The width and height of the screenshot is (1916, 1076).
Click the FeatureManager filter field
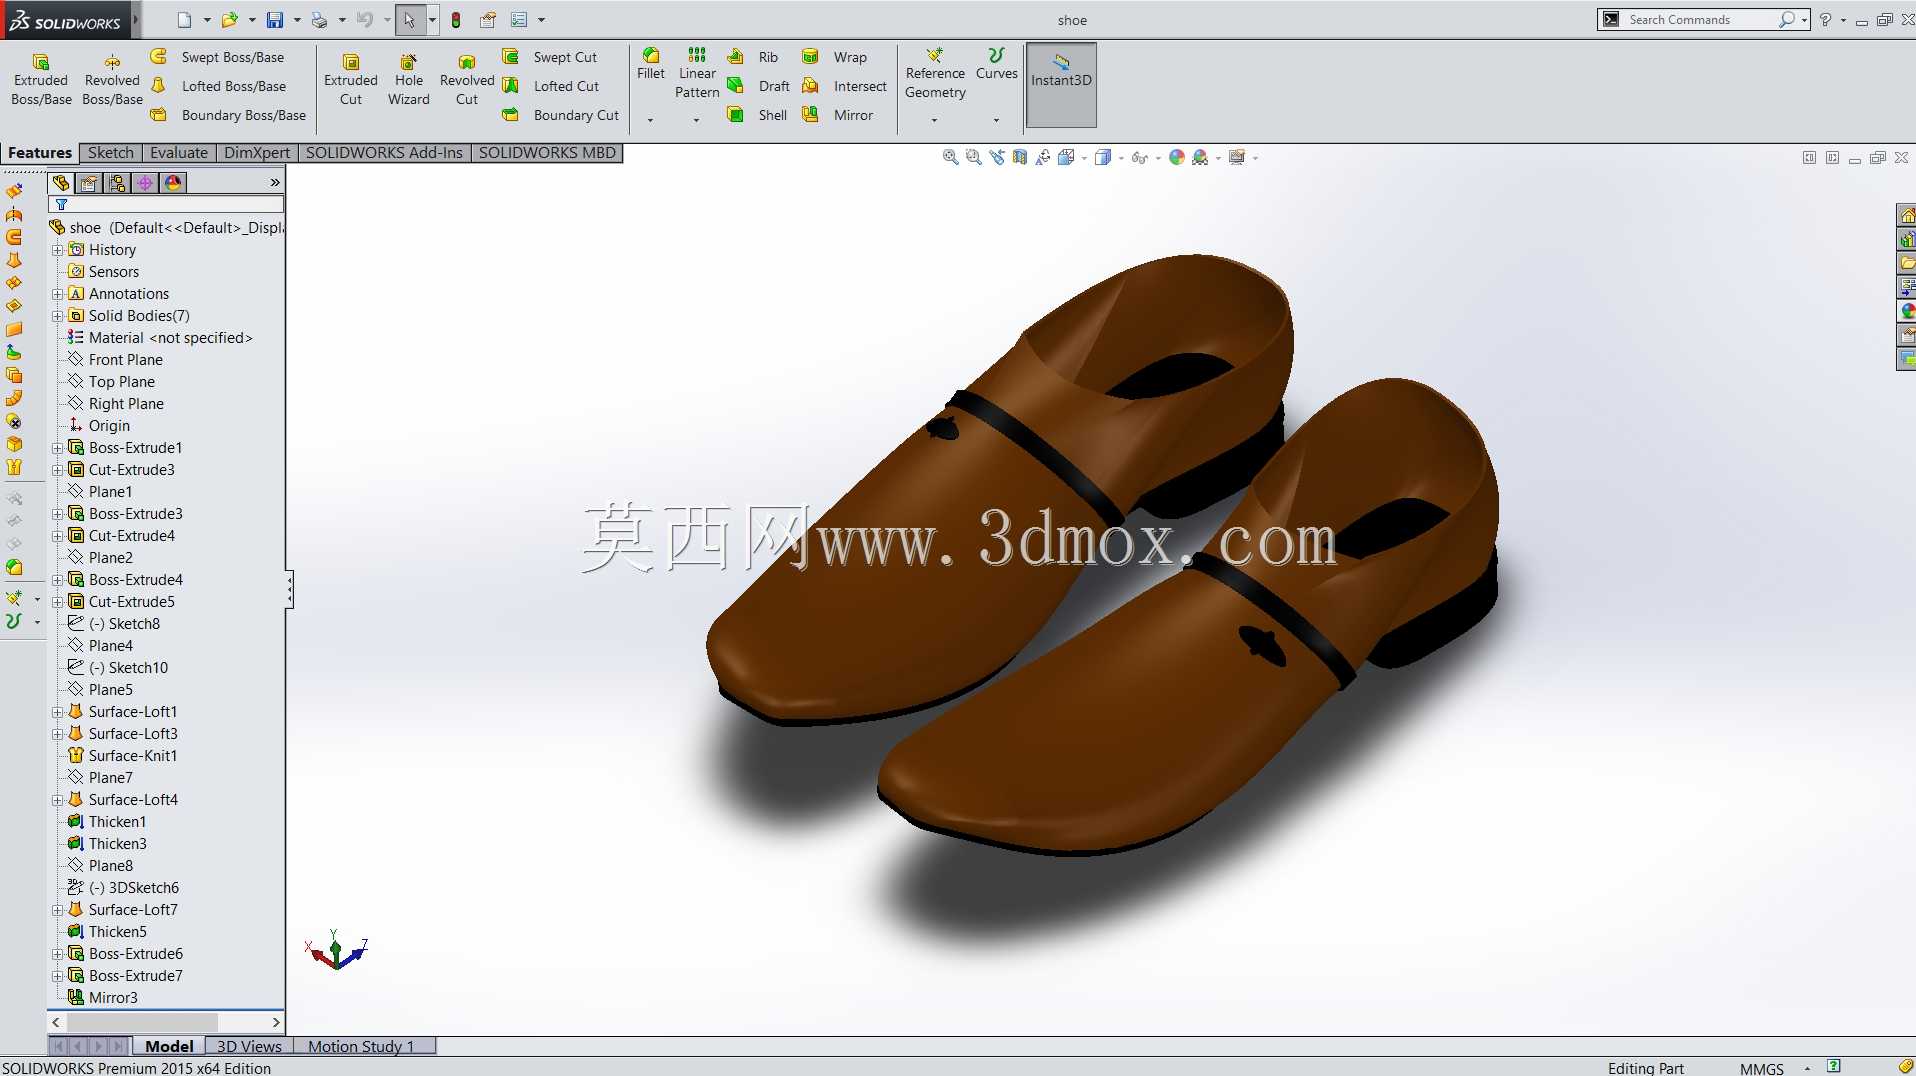(166, 204)
